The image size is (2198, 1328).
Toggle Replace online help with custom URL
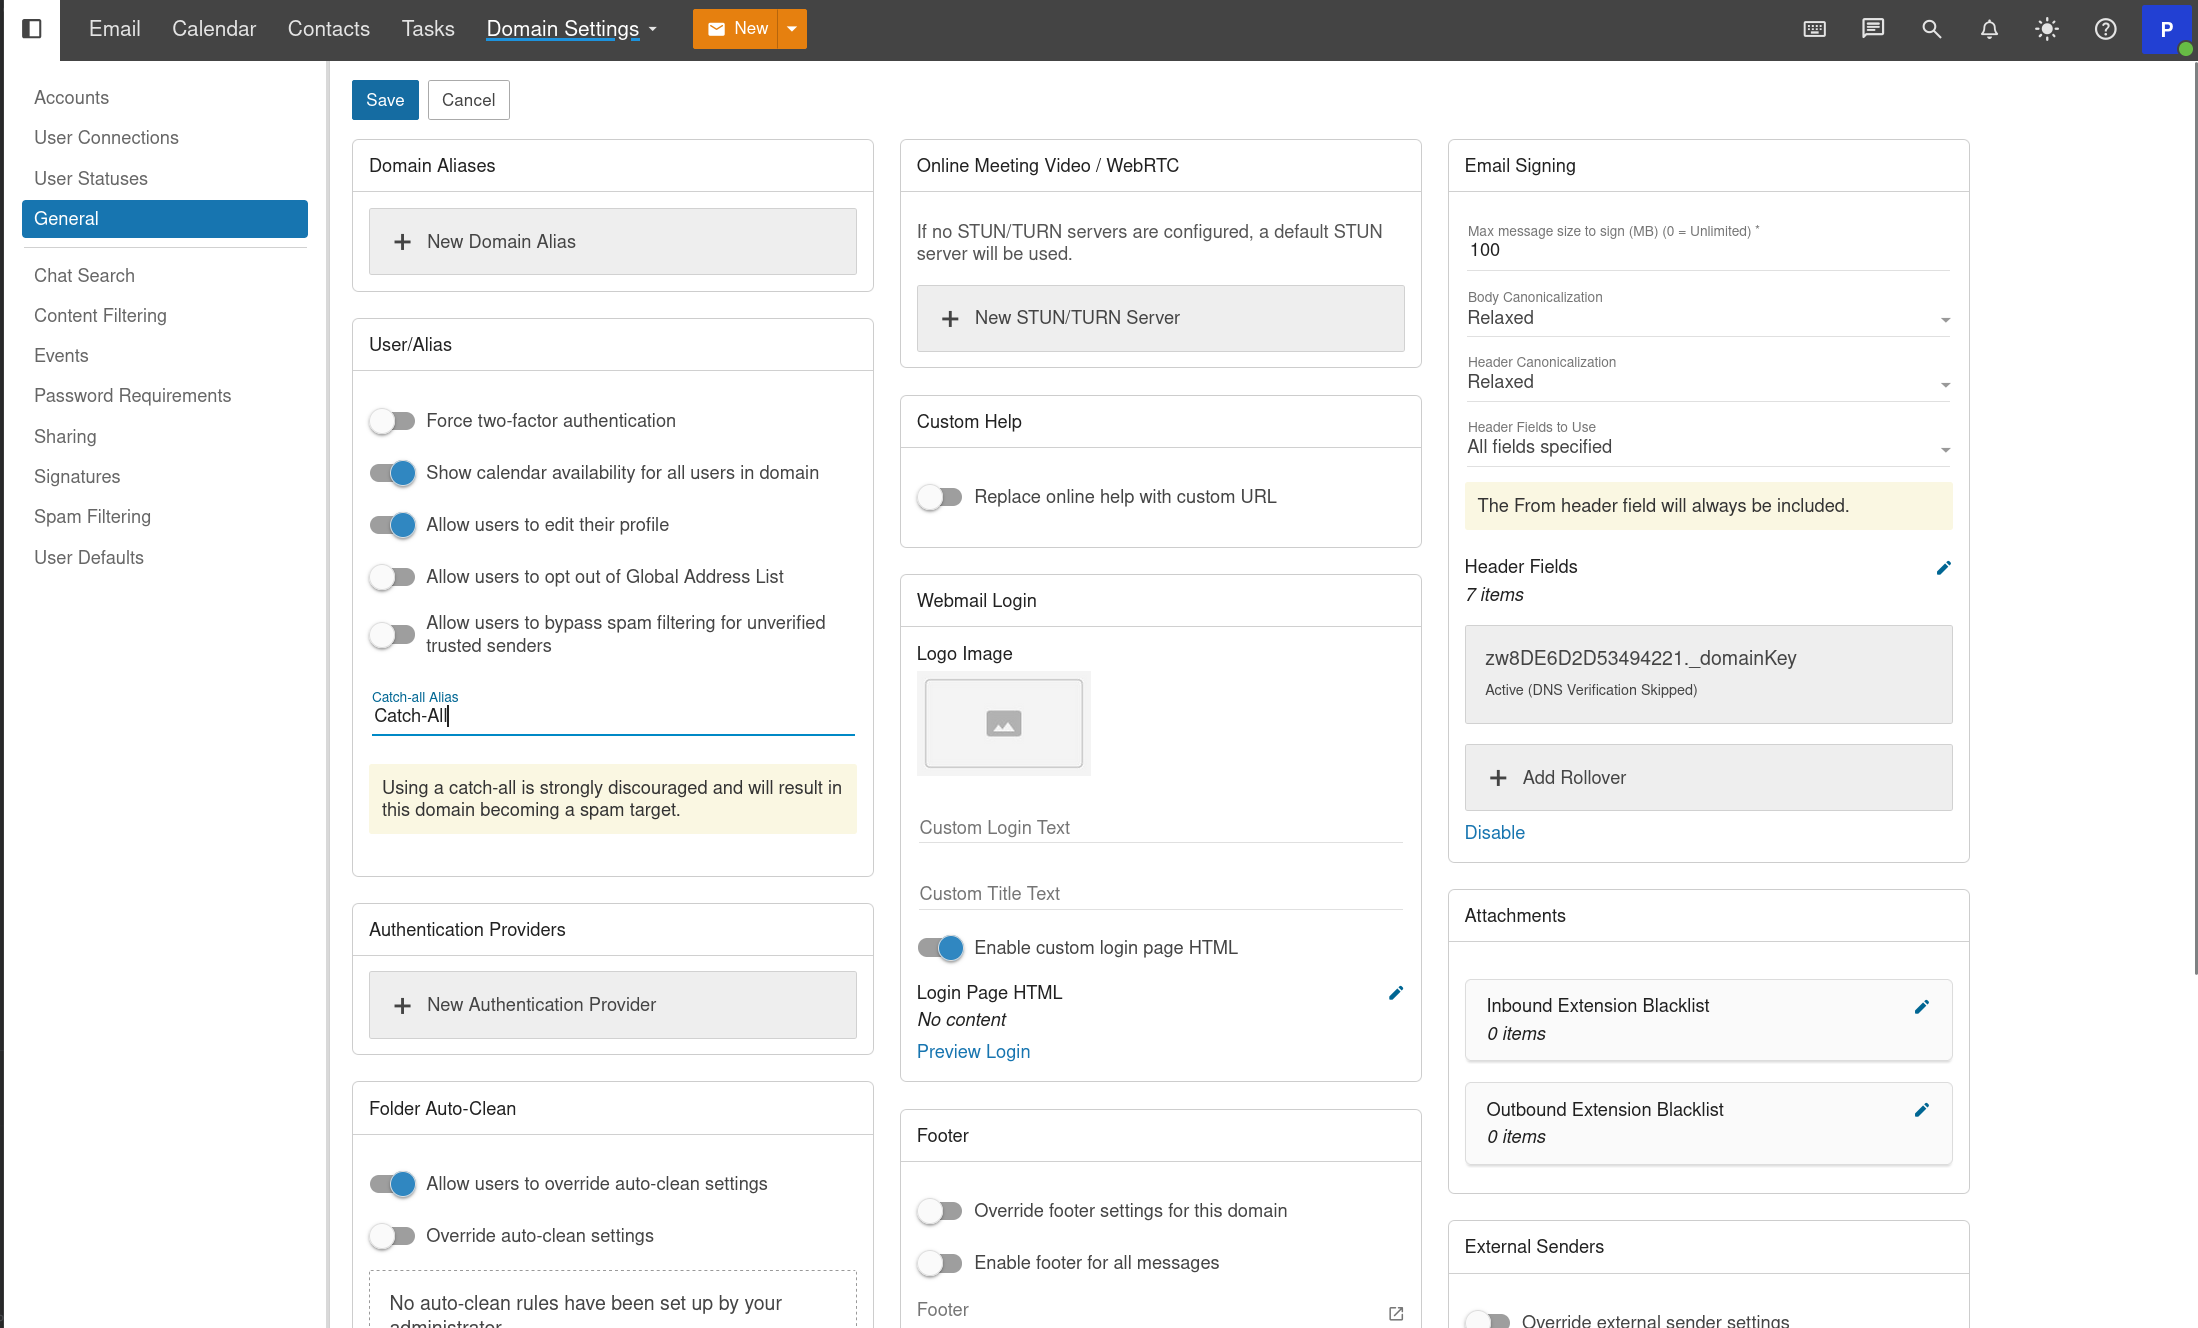tap(939, 497)
